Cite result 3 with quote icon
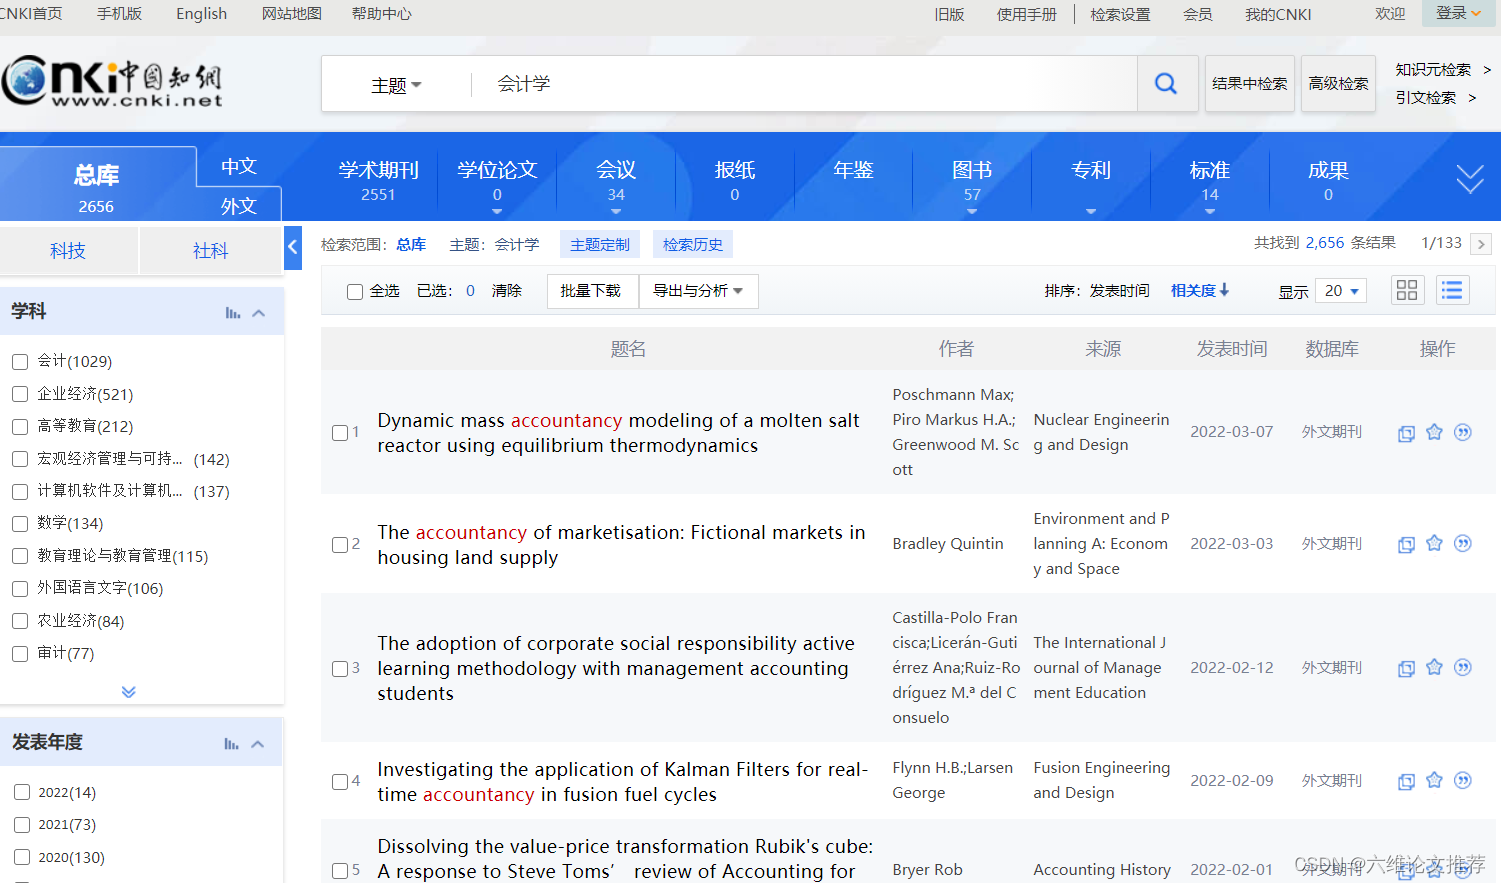This screenshot has height=883, width=1501. coord(1463,667)
